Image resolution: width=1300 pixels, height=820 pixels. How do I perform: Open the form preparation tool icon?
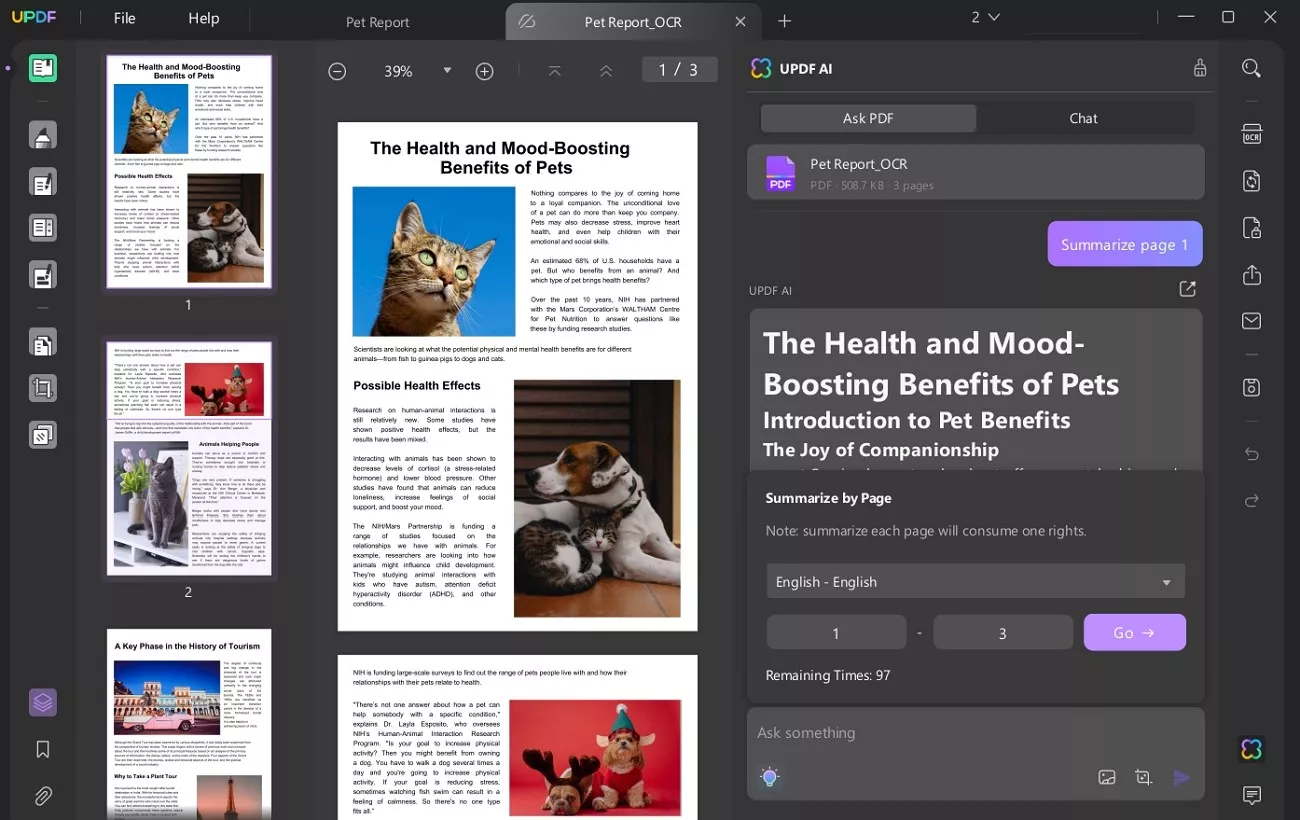pyautogui.click(x=43, y=274)
